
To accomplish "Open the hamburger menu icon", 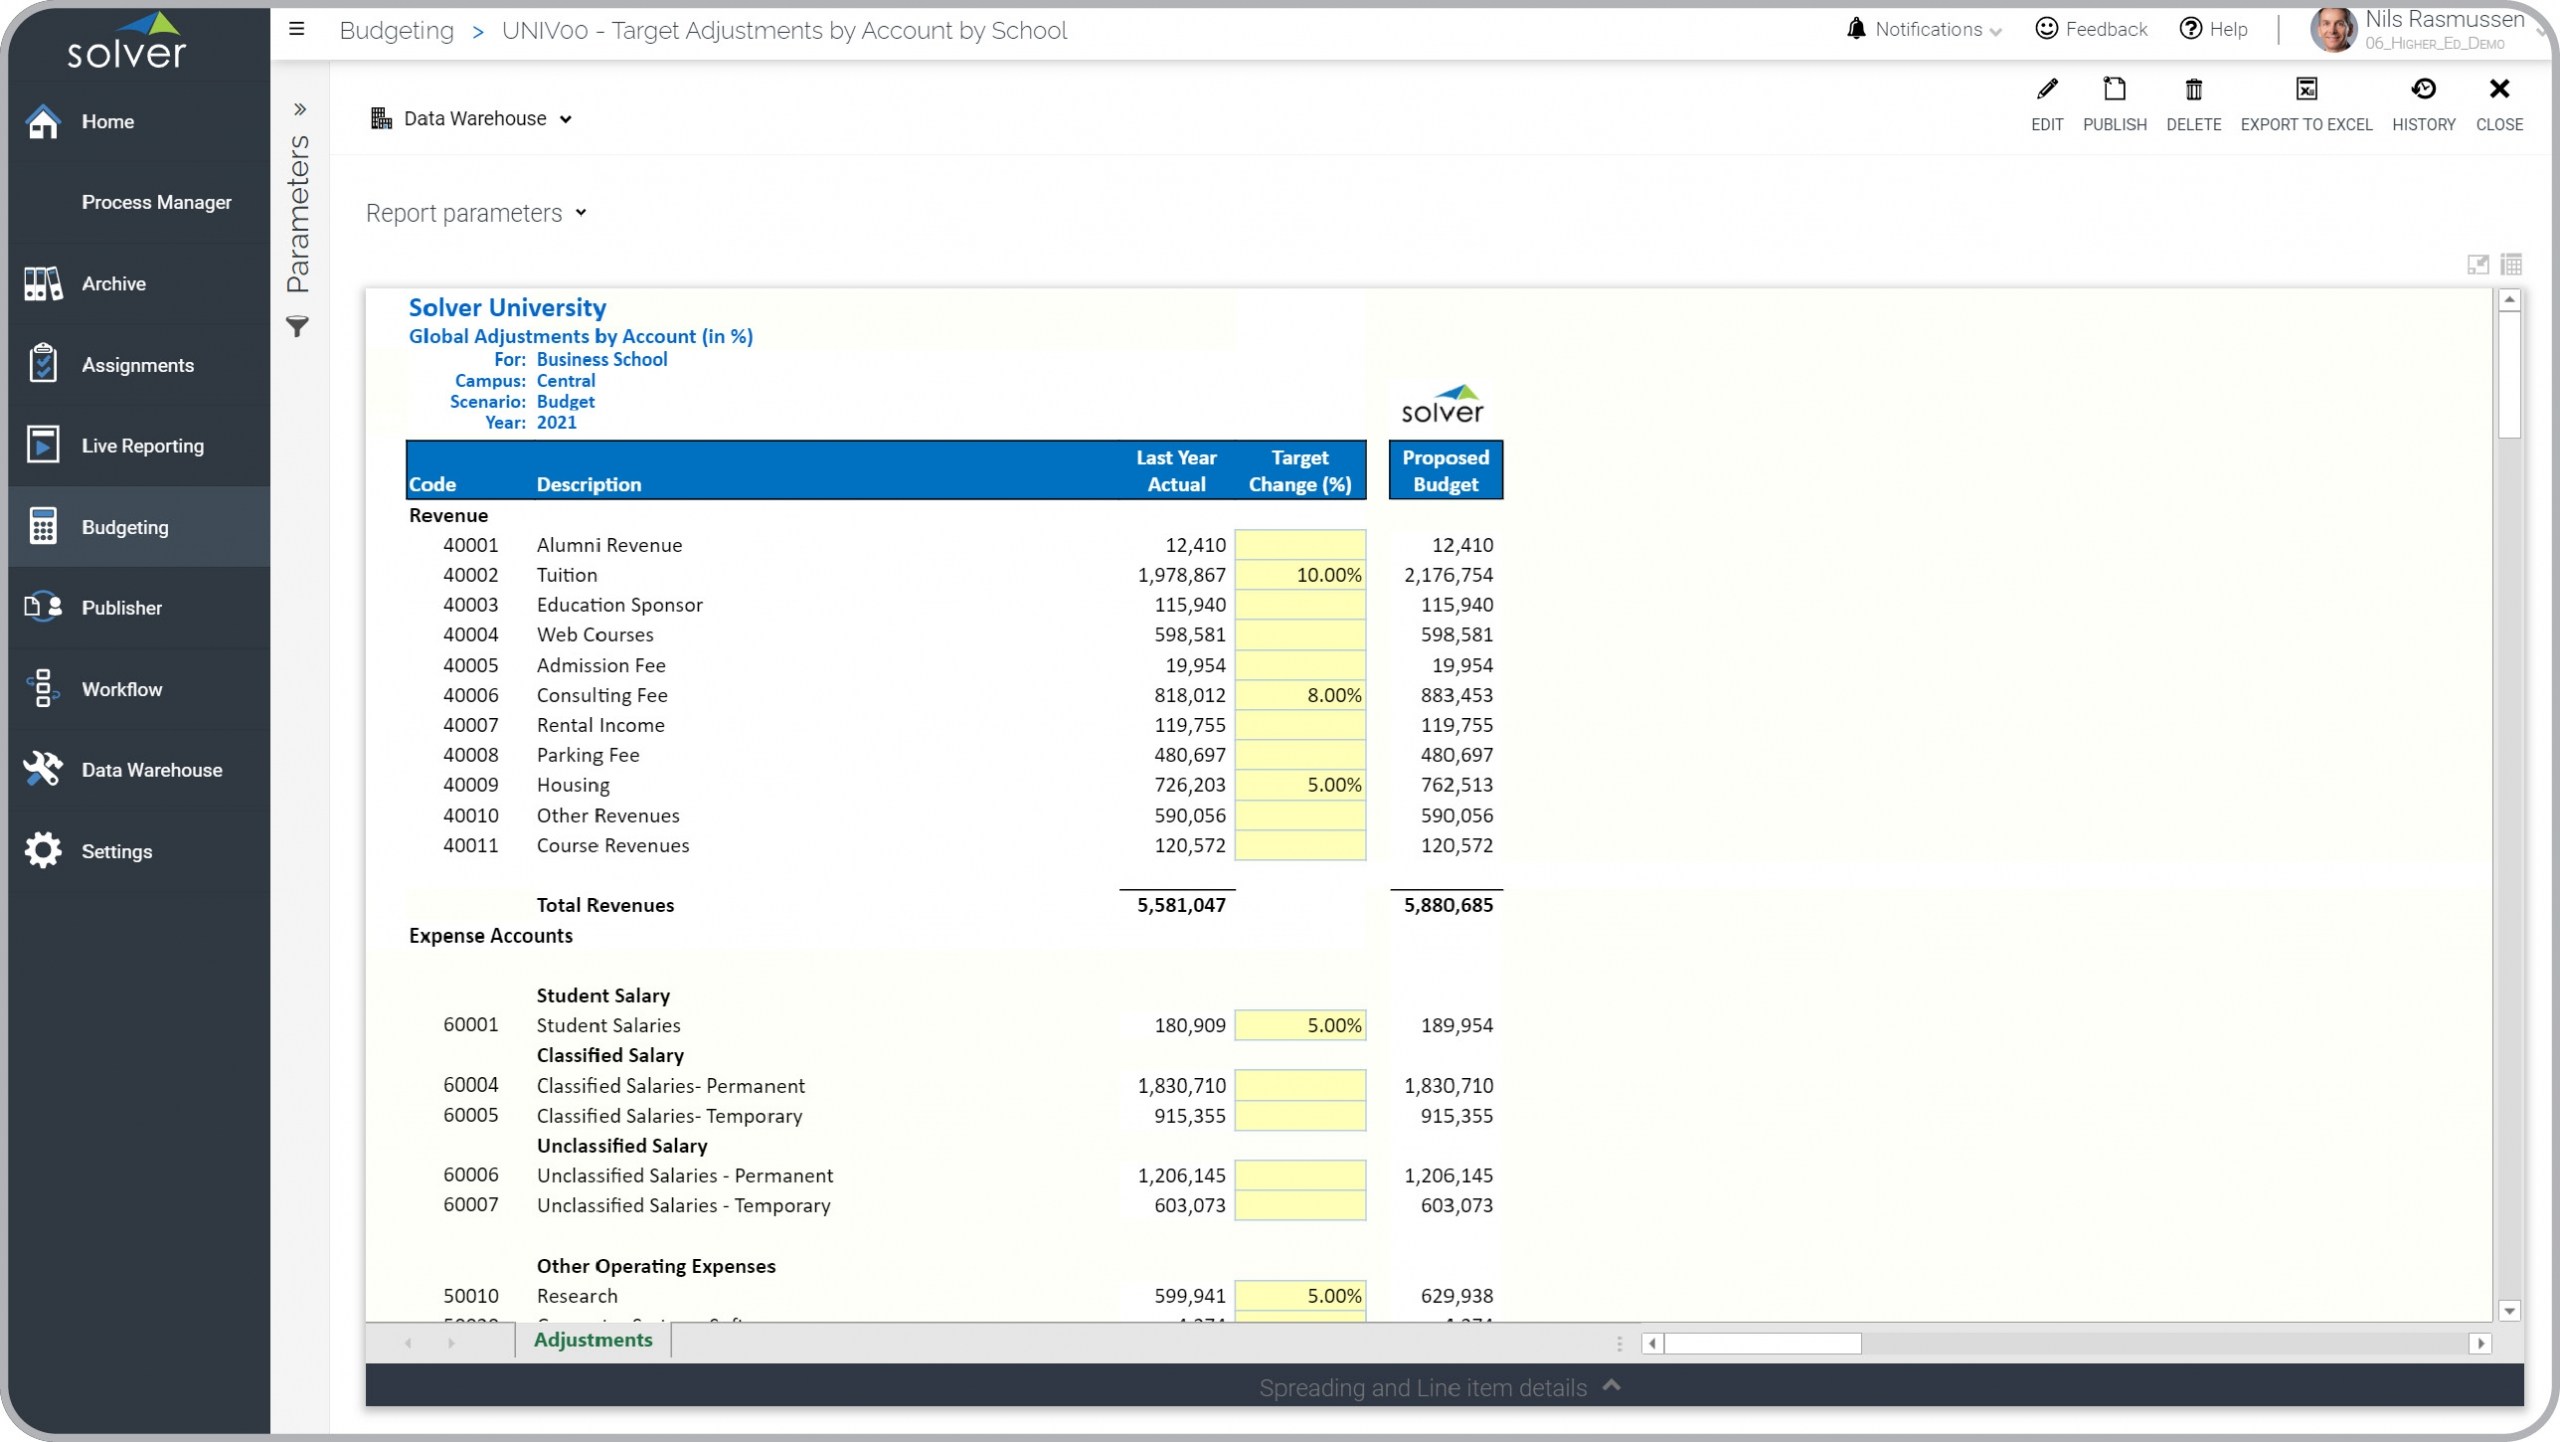I will click(x=297, y=29).
